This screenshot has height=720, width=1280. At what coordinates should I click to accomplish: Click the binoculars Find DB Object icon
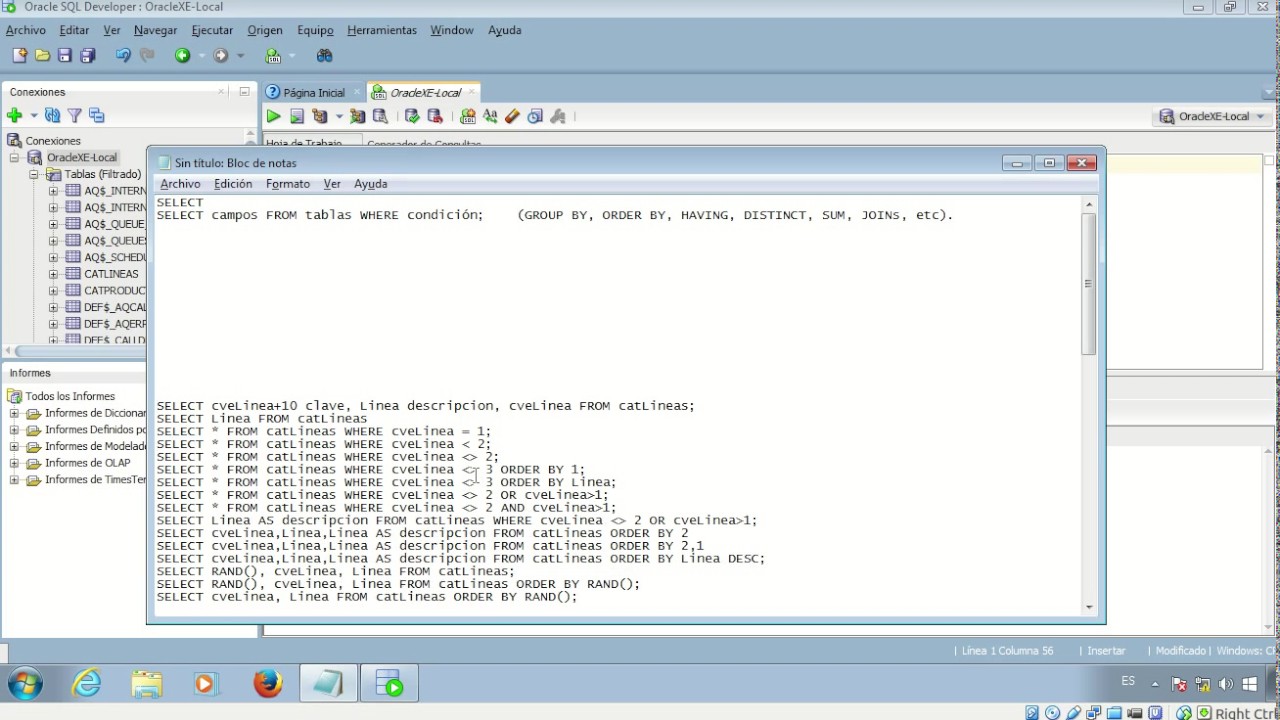[x=324, y=56]
